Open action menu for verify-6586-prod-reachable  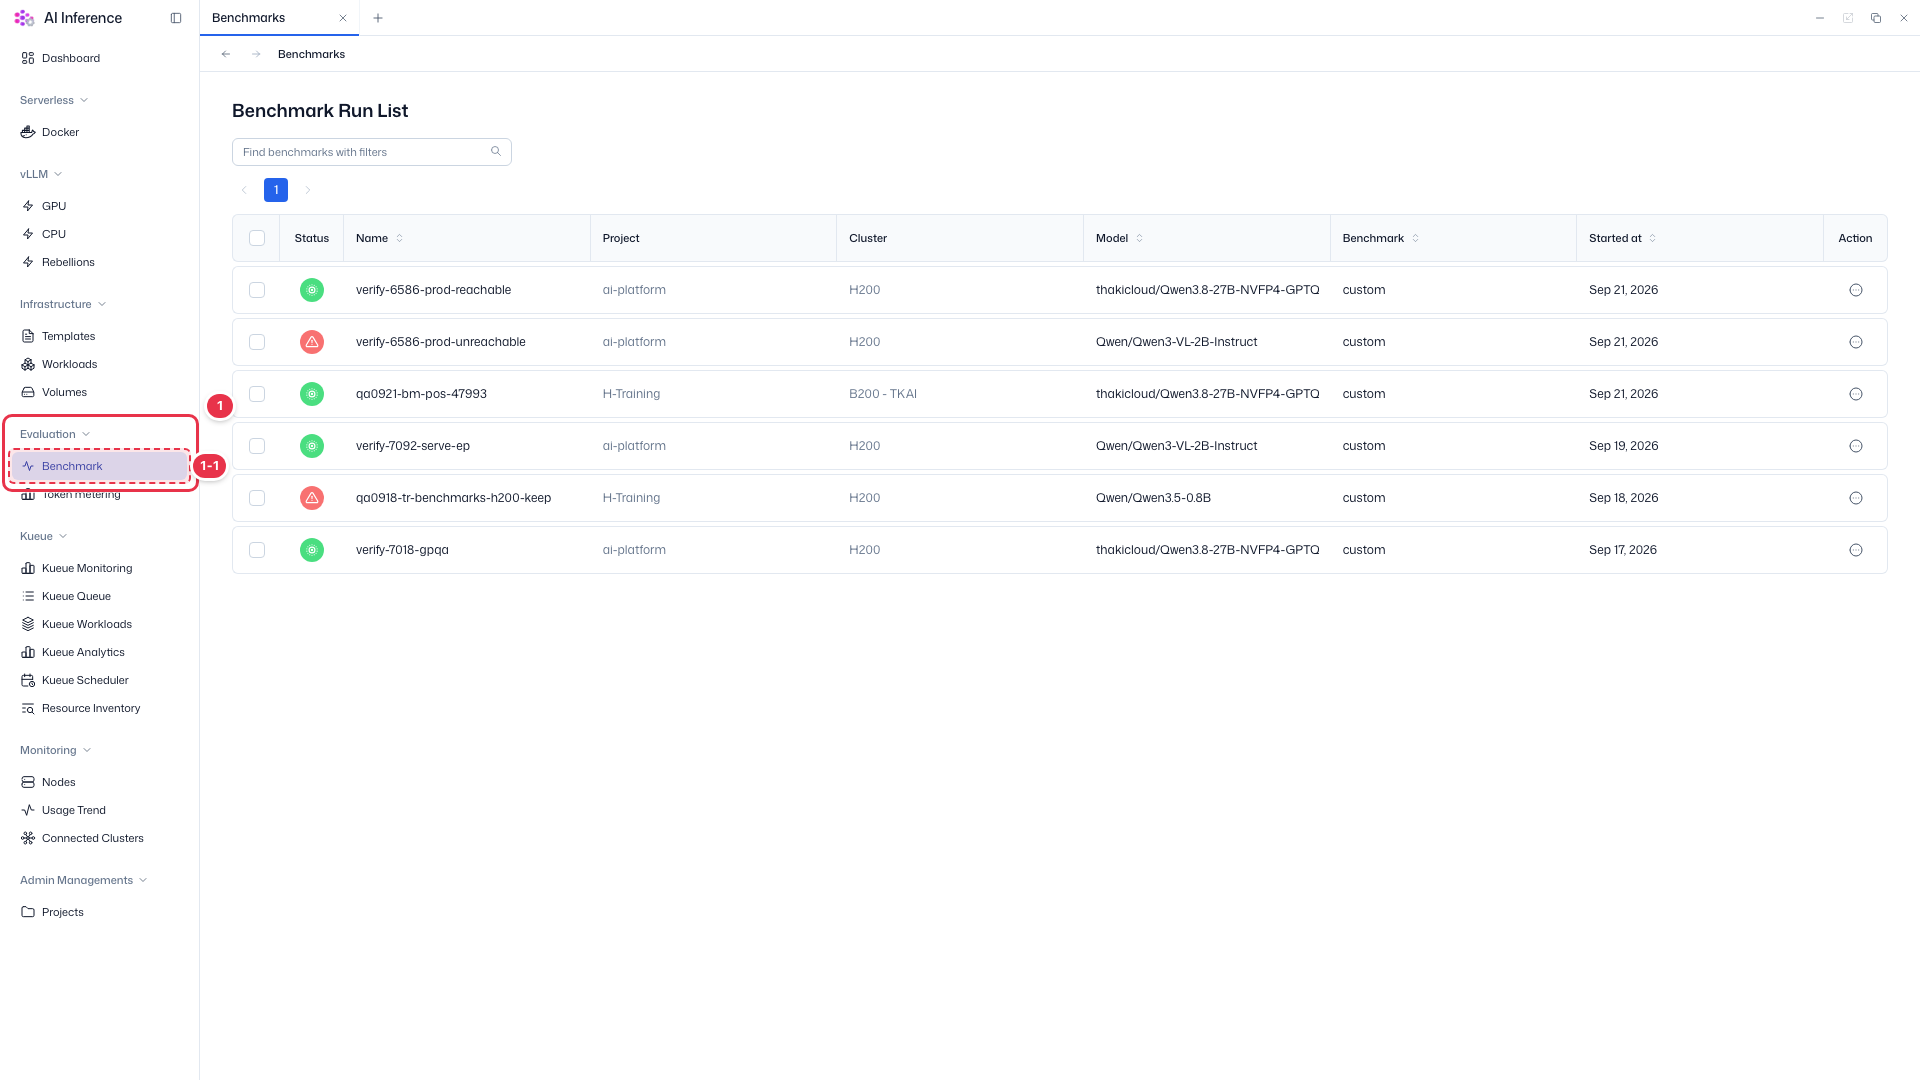[1856, 290]
